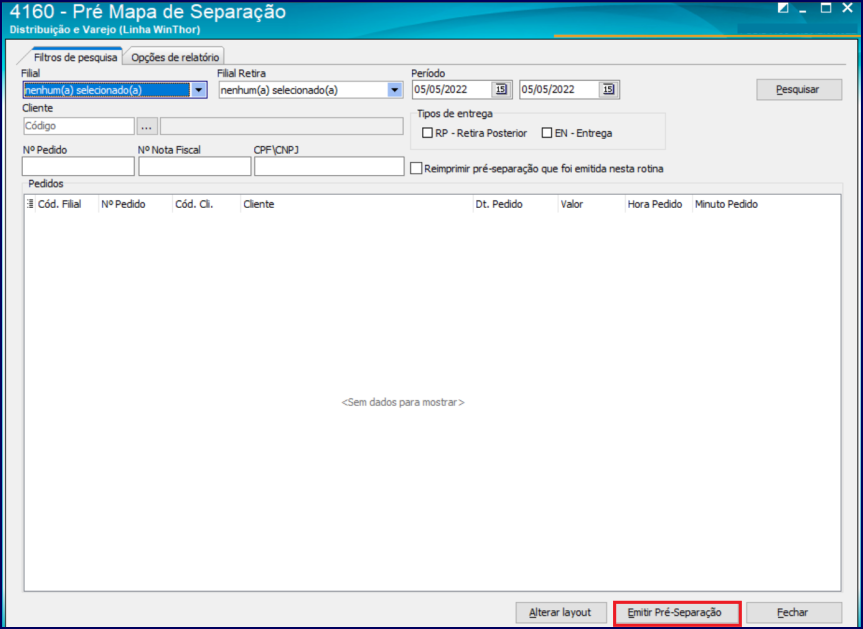Close the Pré Mapa de Separação window
Image resolution: width=863 pixels, height=629 pixels.
(848, 8)
